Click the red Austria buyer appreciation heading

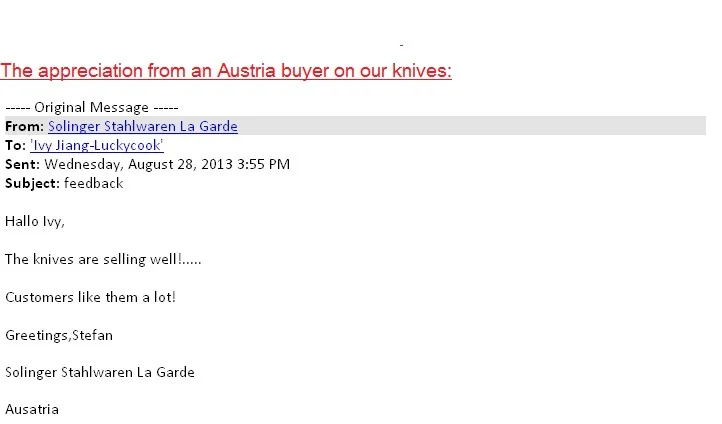(226, 70)
